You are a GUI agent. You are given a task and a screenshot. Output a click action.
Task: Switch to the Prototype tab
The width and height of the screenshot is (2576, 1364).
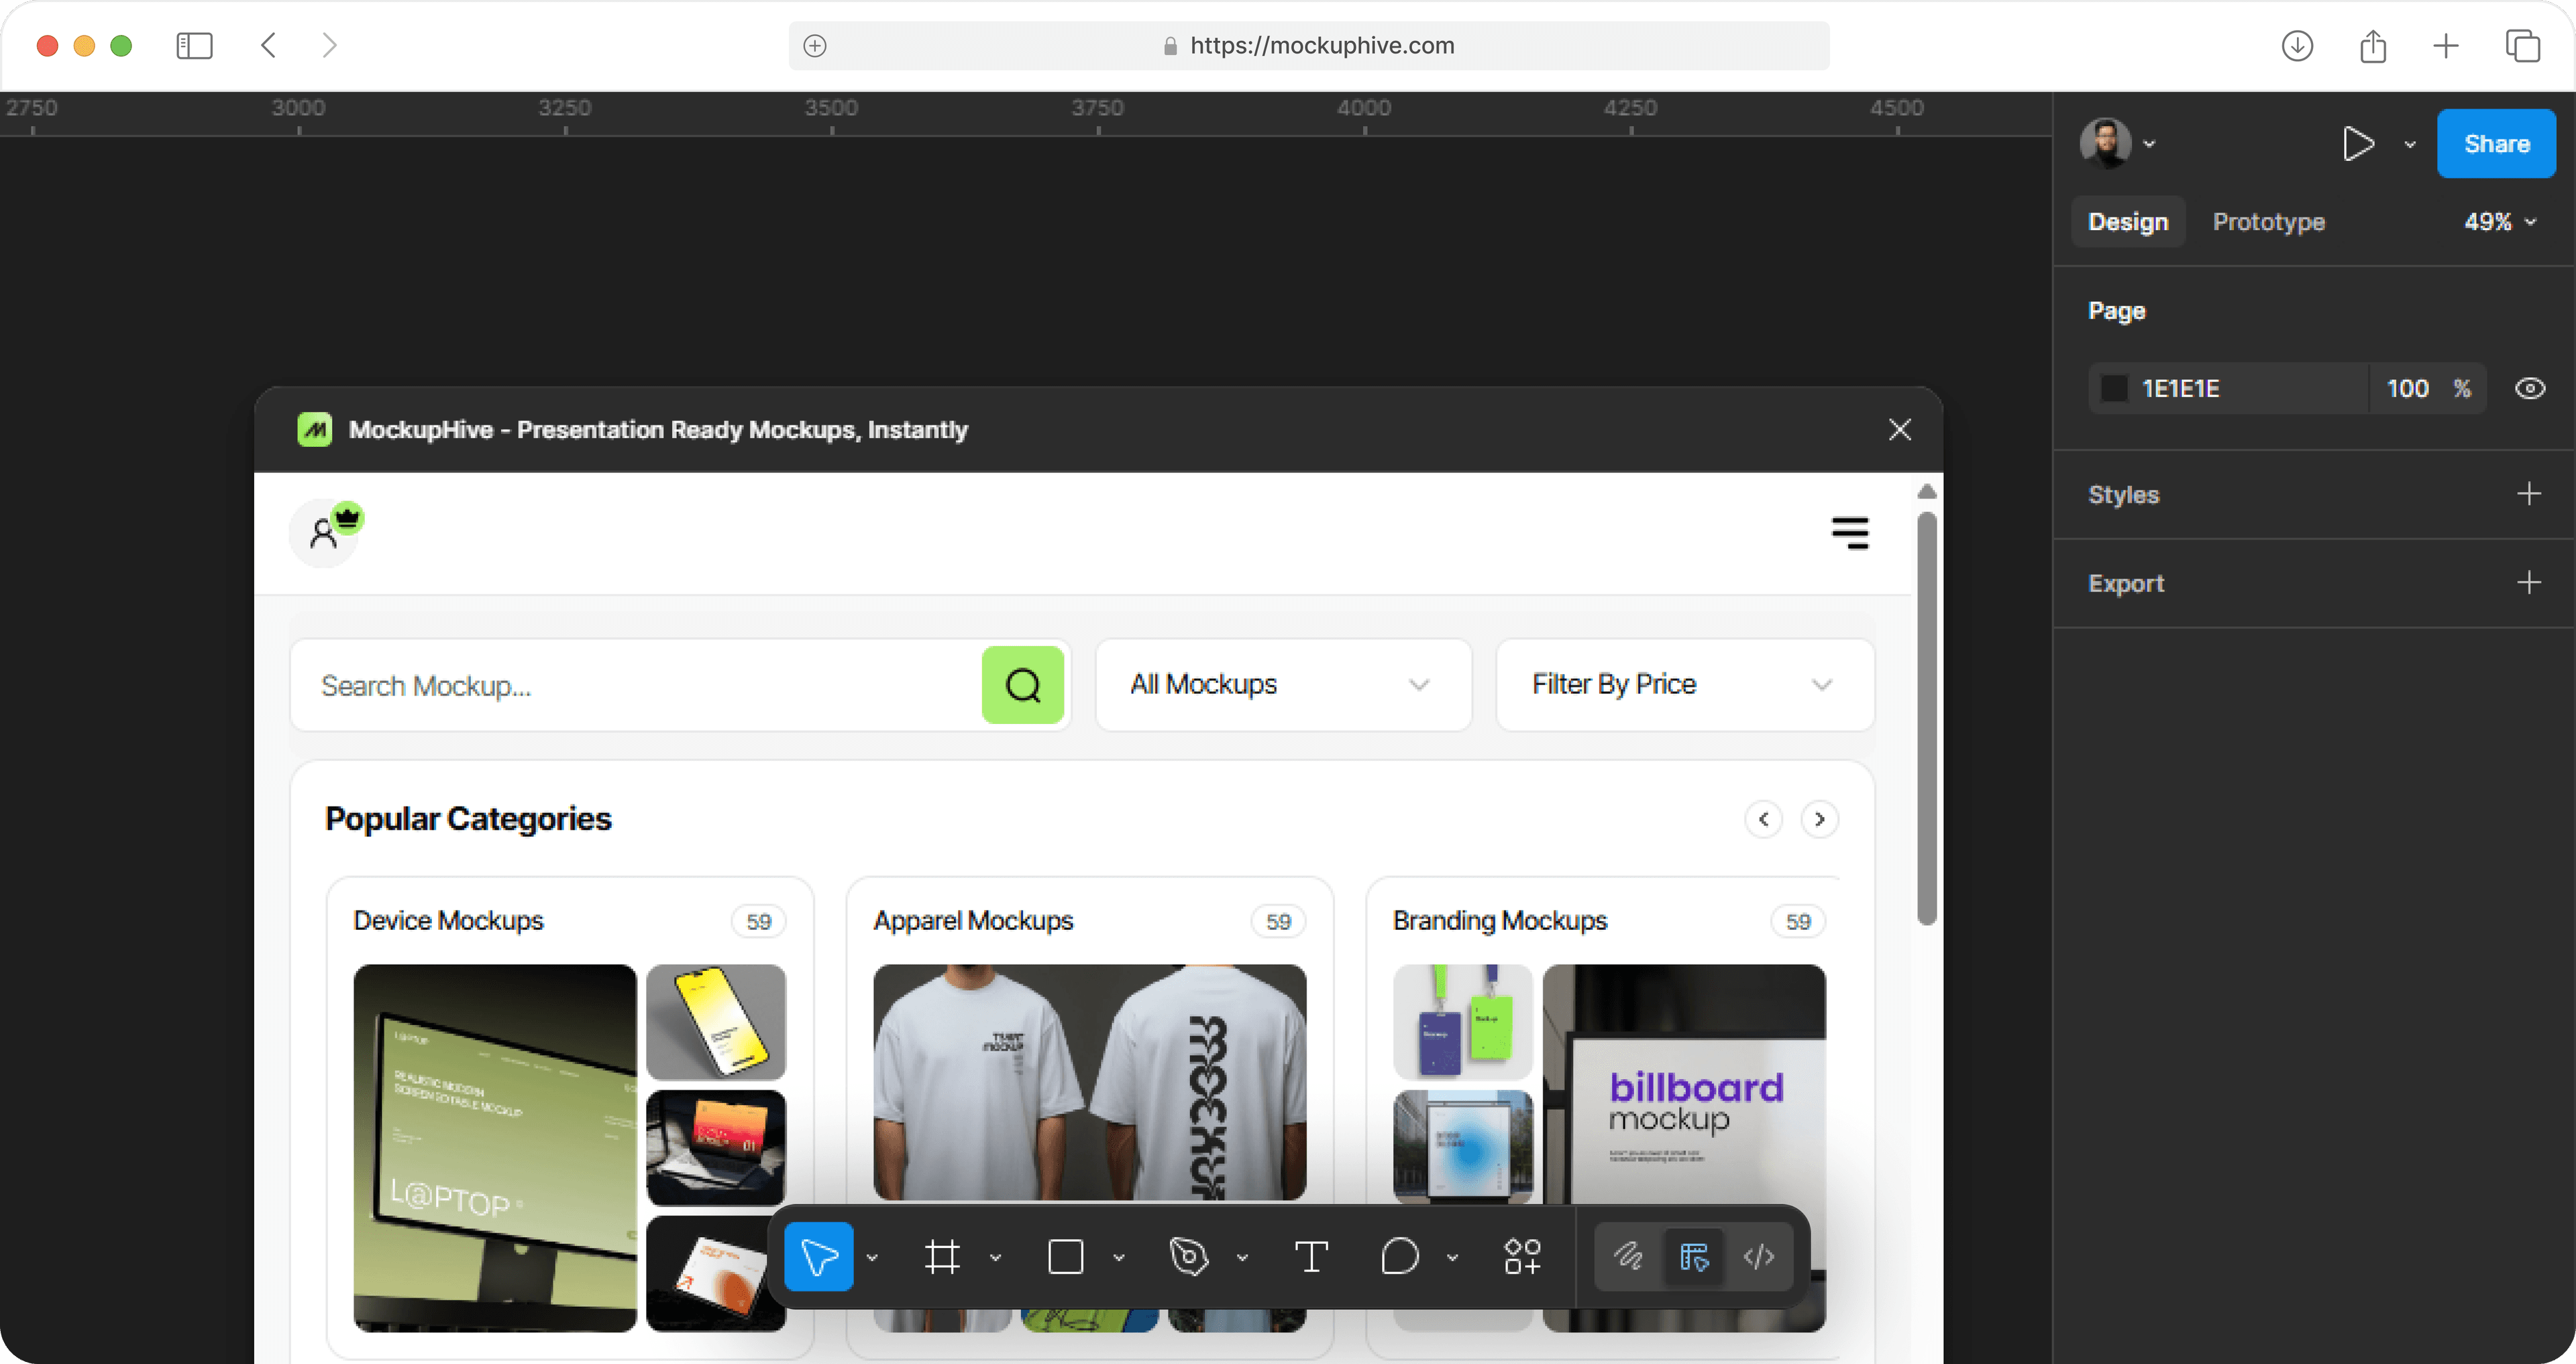[x=2268, y=222]
